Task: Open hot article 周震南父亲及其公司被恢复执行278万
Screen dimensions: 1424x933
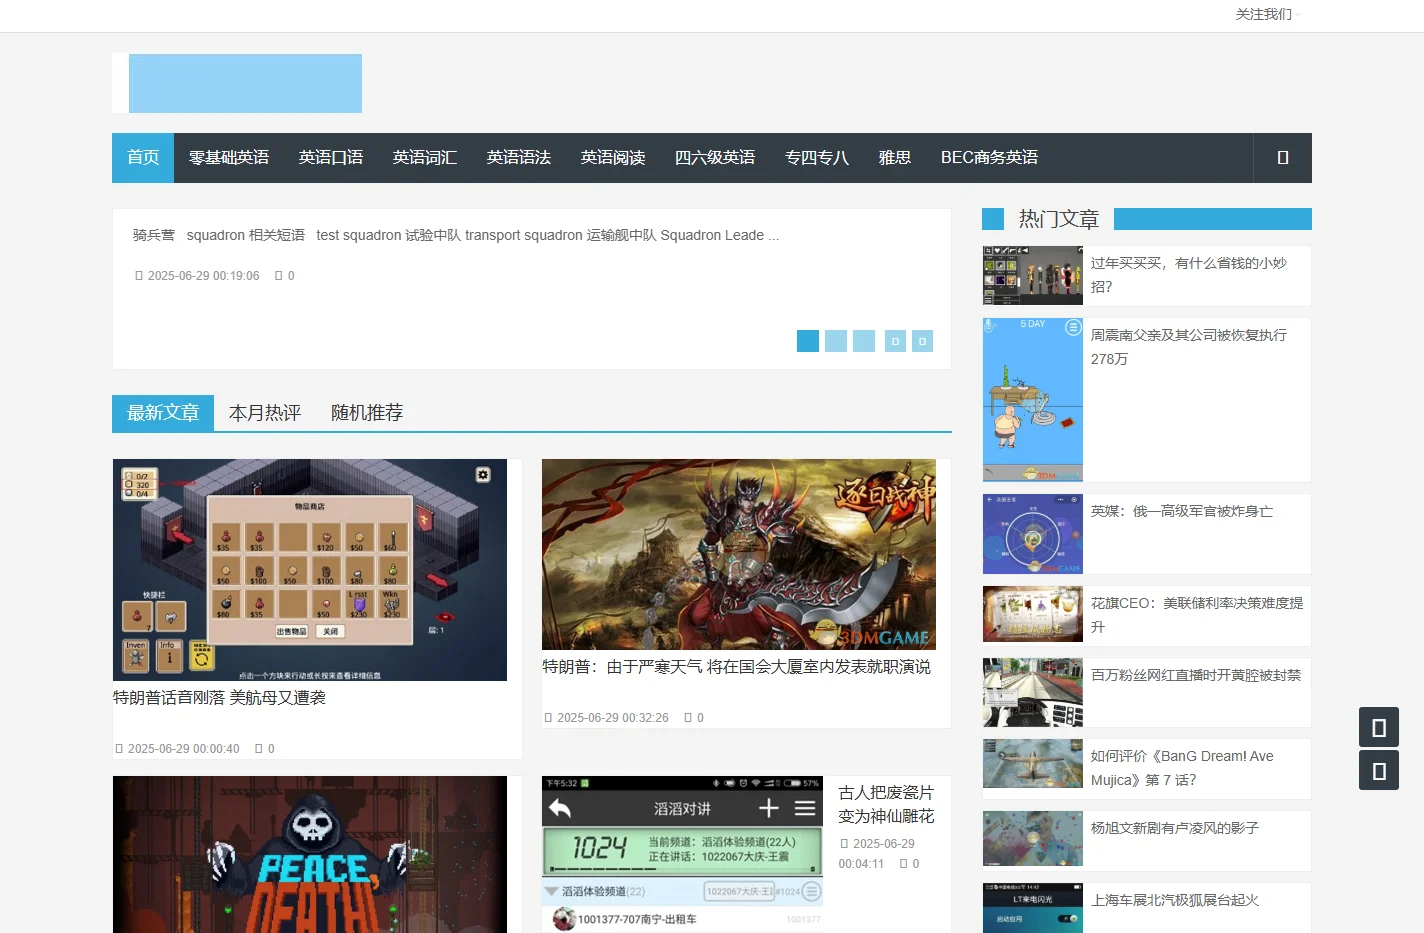Action: click(x=1189, y=347)
